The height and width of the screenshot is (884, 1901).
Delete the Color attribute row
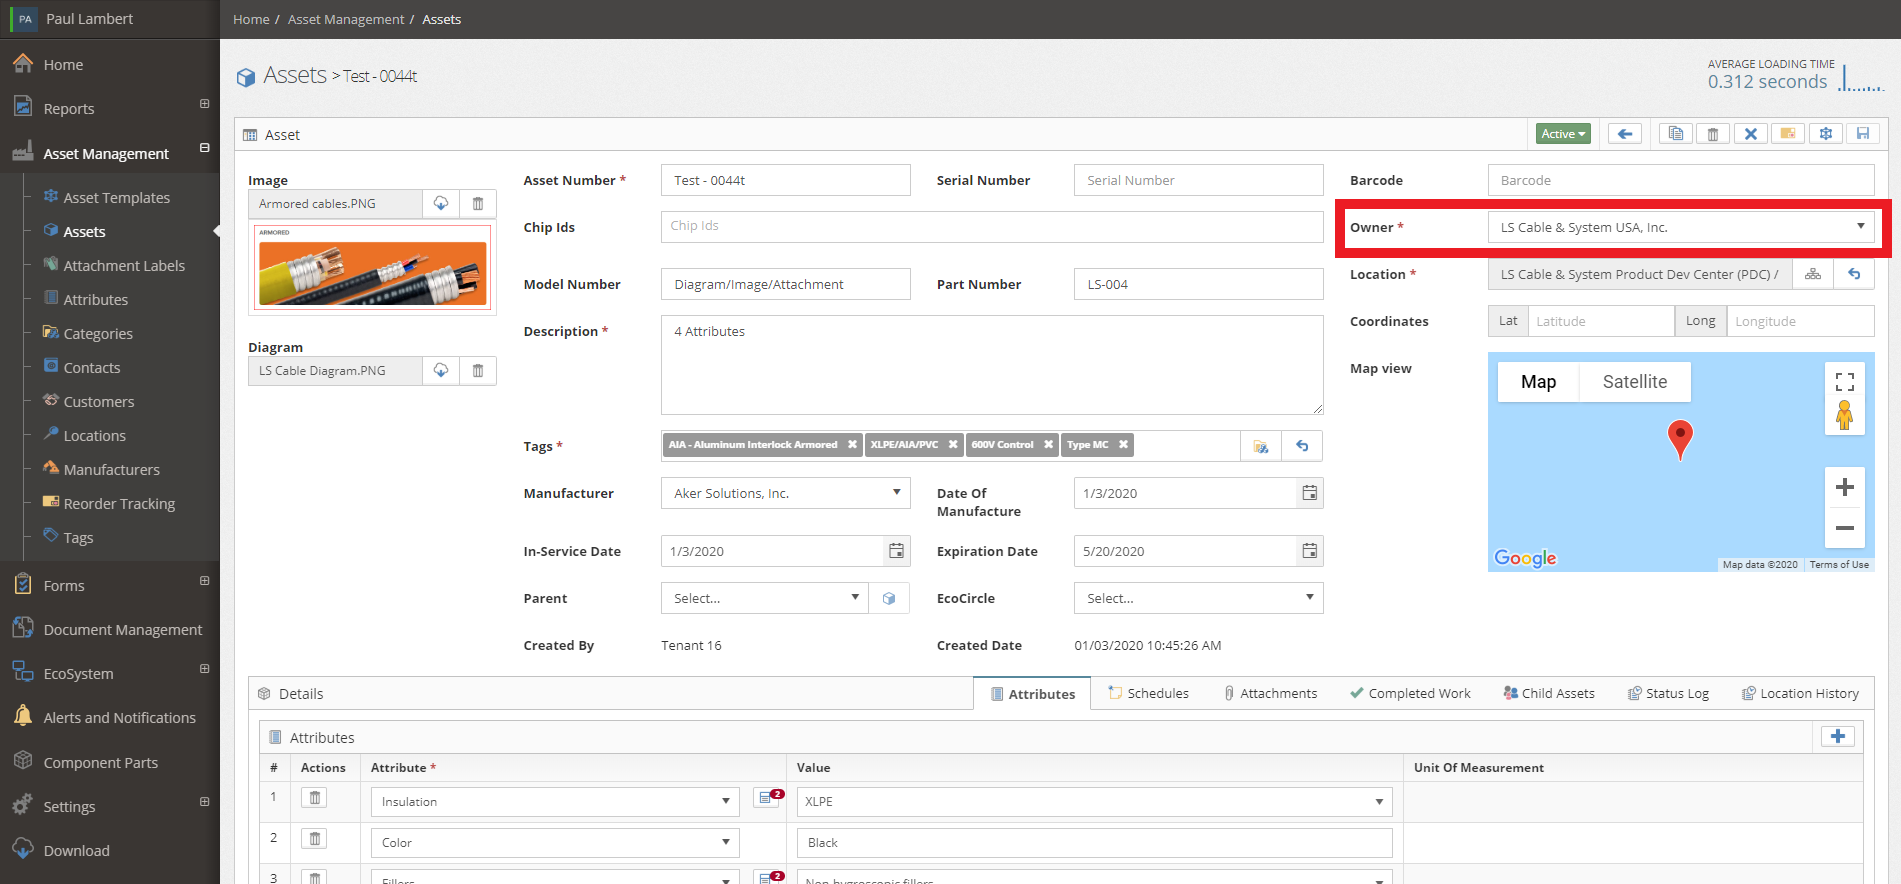pos(314,839)
